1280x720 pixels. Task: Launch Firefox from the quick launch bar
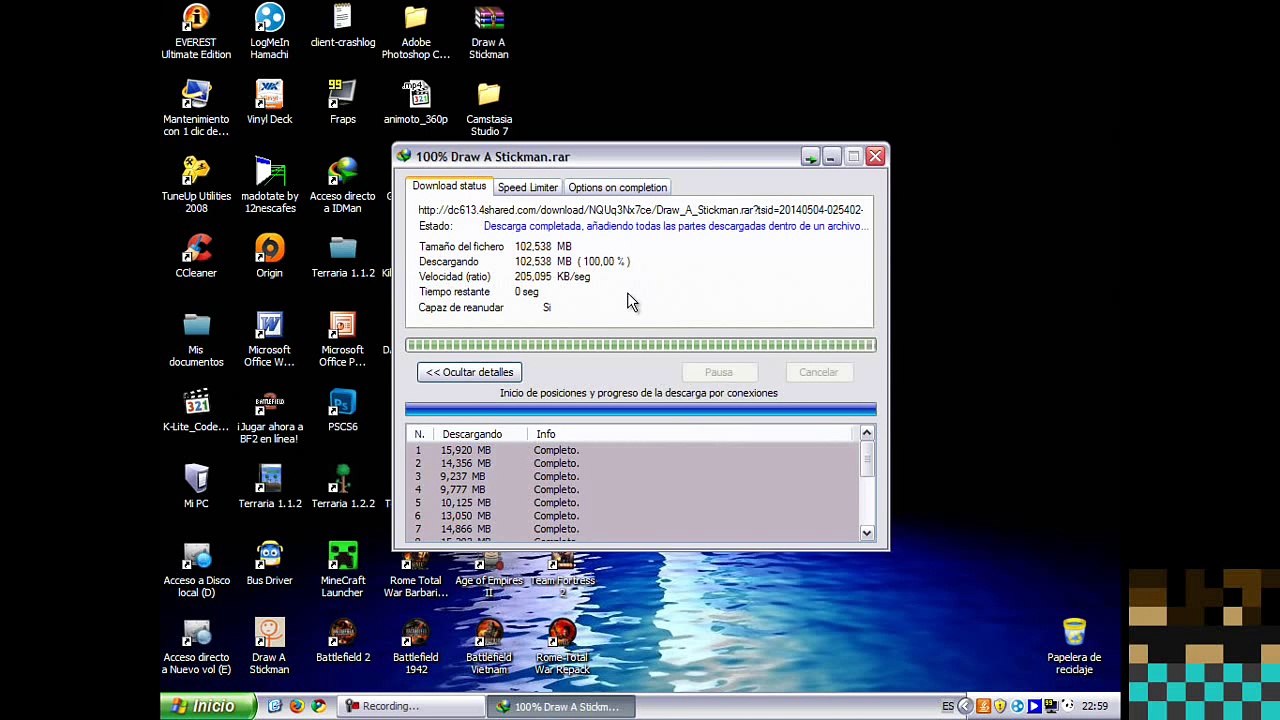click(x=296, y=706)
